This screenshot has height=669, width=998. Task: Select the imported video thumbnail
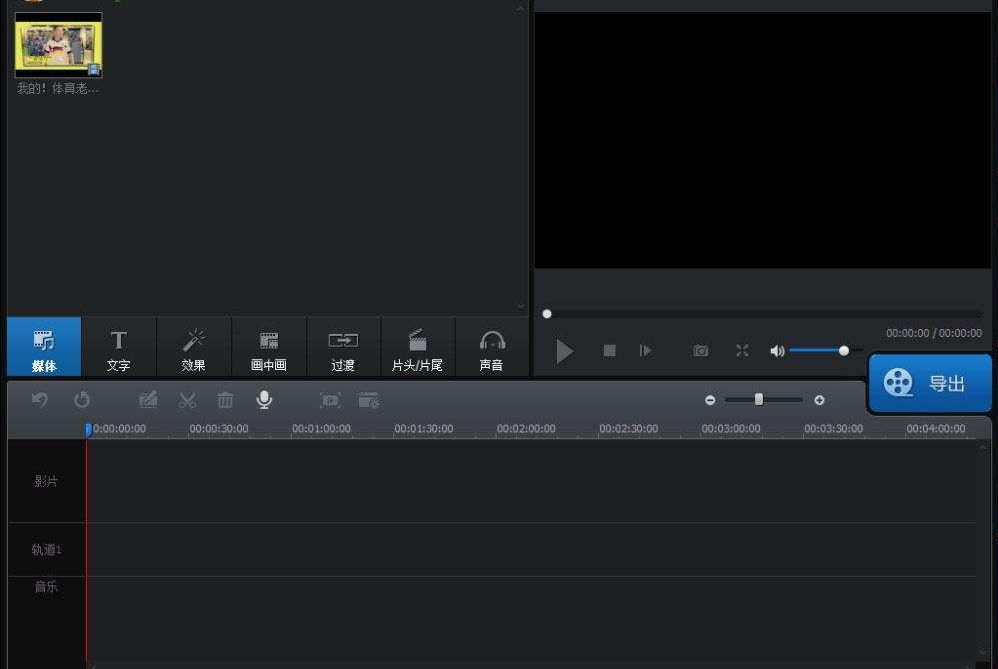[x=58, y=45]
